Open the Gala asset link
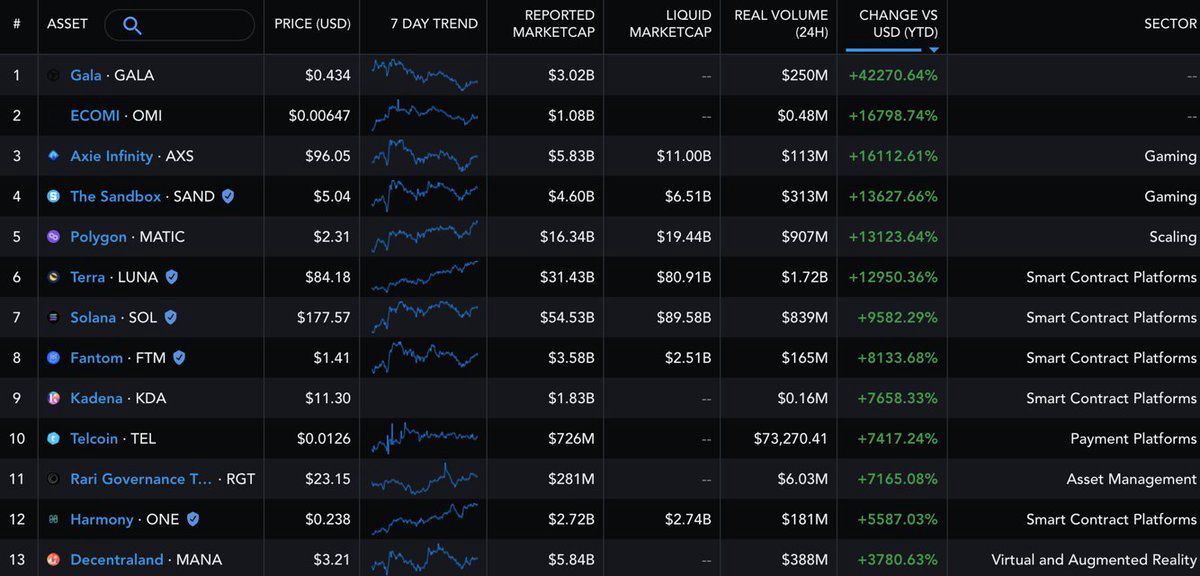Viewport: 1200px width, 576px height. tap(86, 75)
